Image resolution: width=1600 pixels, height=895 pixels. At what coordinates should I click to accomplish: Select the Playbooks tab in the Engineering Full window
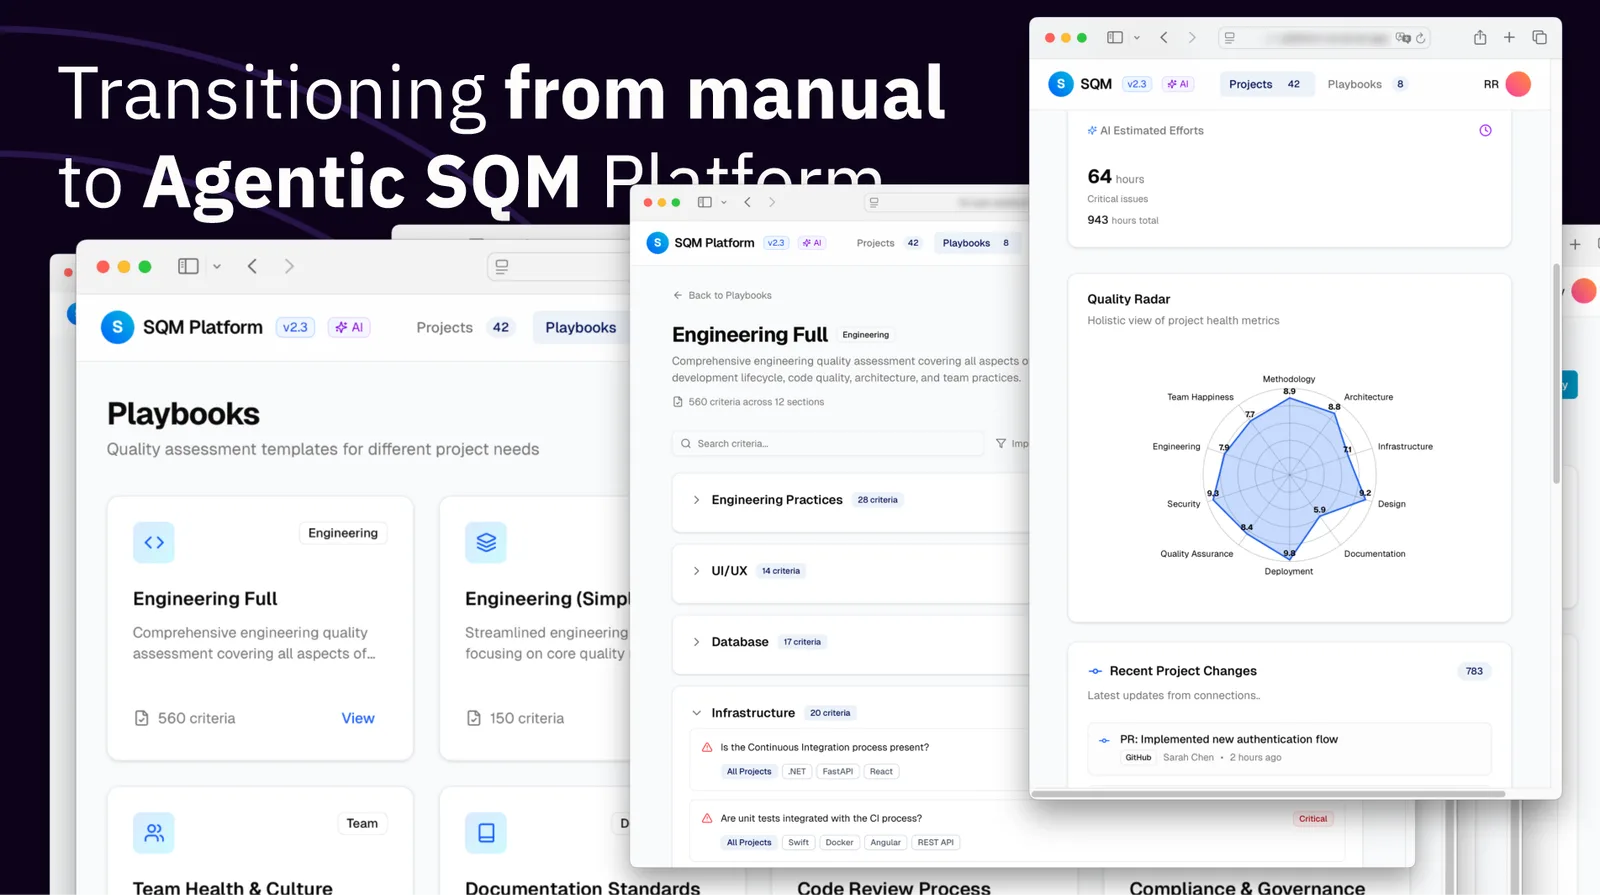click(x=976, y=243)
